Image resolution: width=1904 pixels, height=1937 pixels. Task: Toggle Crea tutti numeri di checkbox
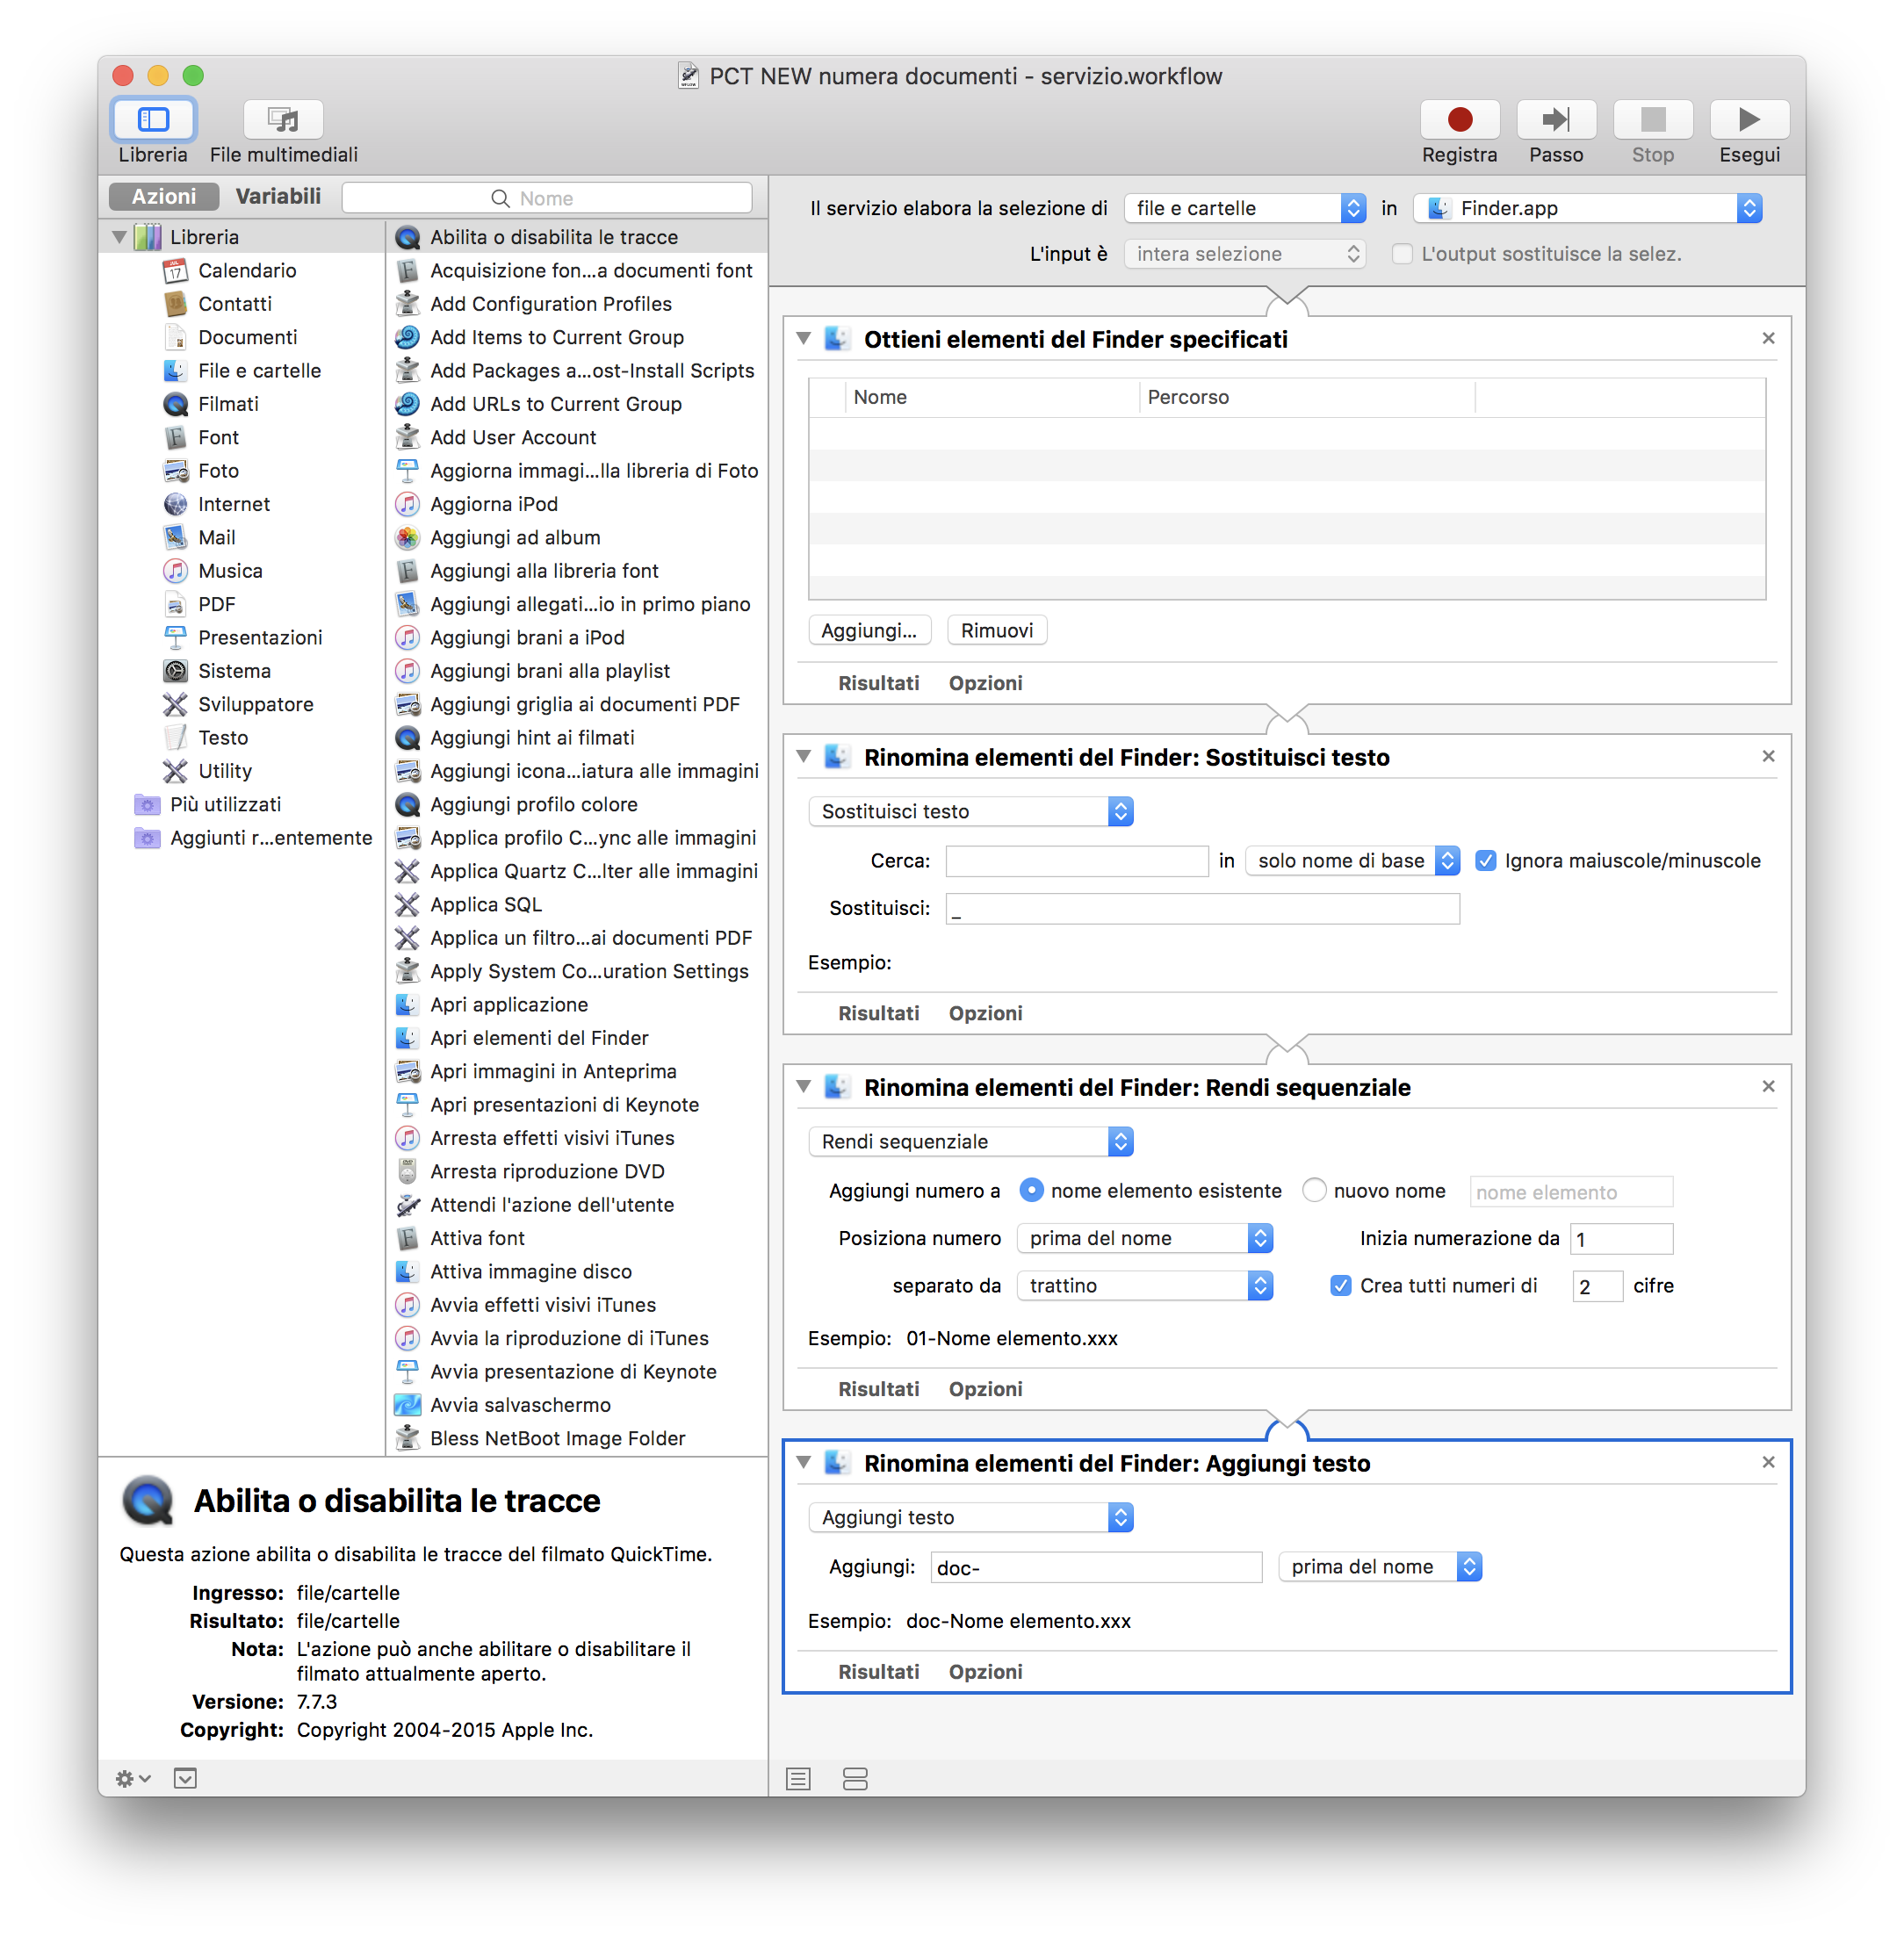(x=1340, y=1286)
